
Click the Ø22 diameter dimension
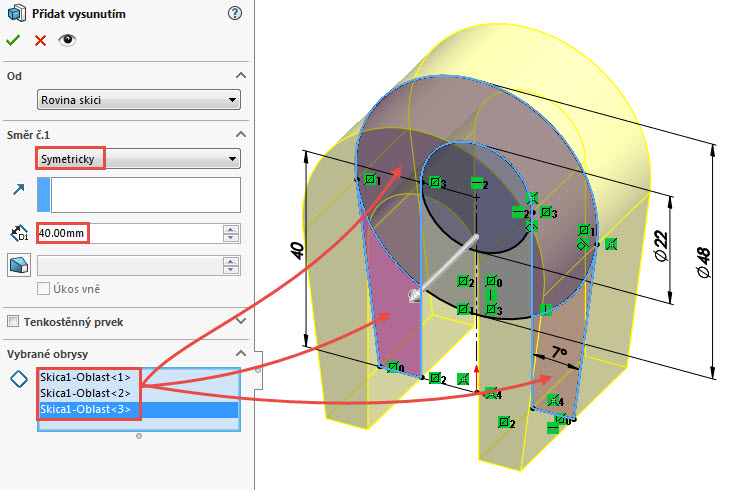[x=661, y=246]
